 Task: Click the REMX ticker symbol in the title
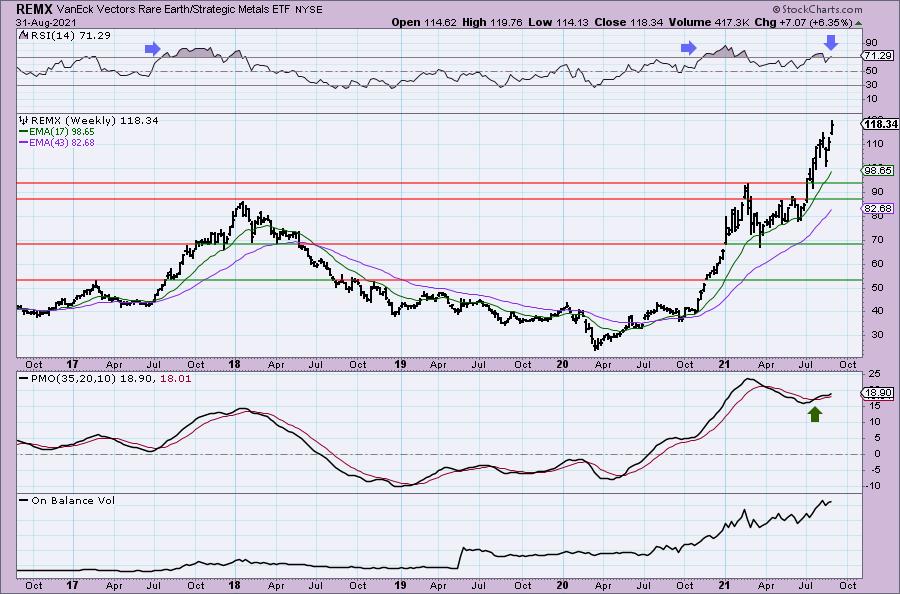(x=34, y=9)
